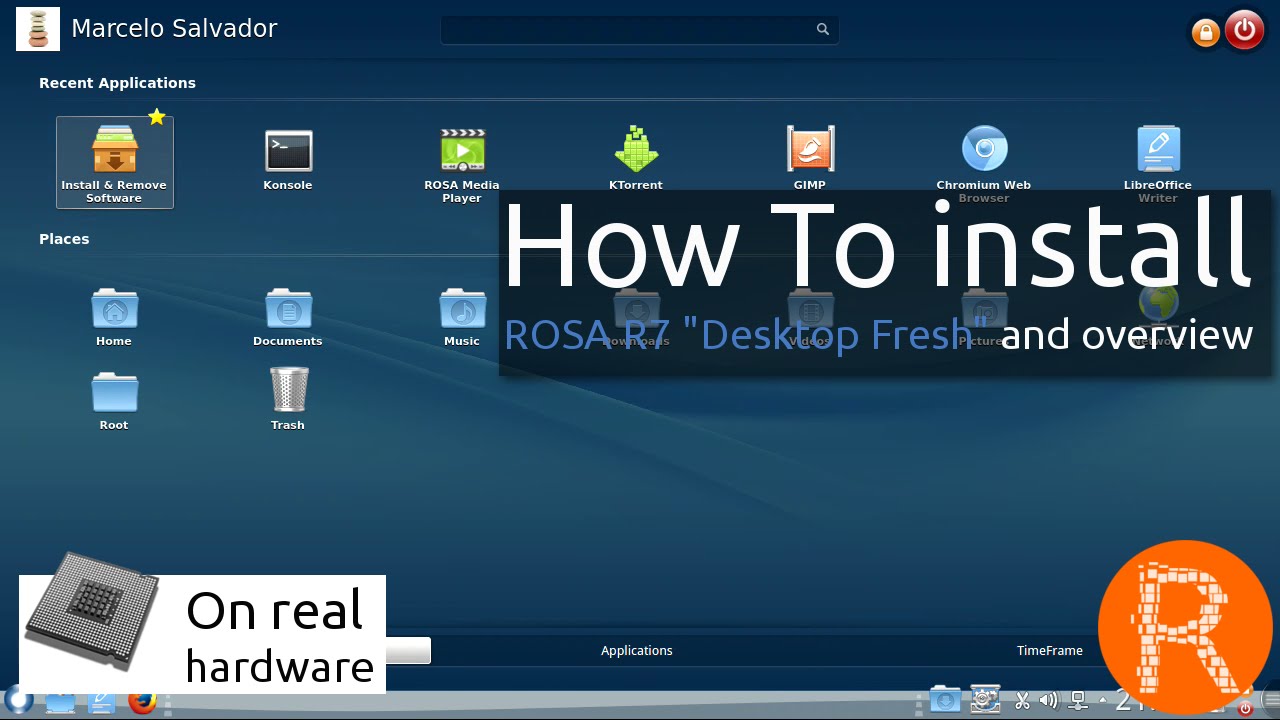The height and width of the screenshot is (720, 1280).
Task: Open the Root folder
Action: point(114,400)
